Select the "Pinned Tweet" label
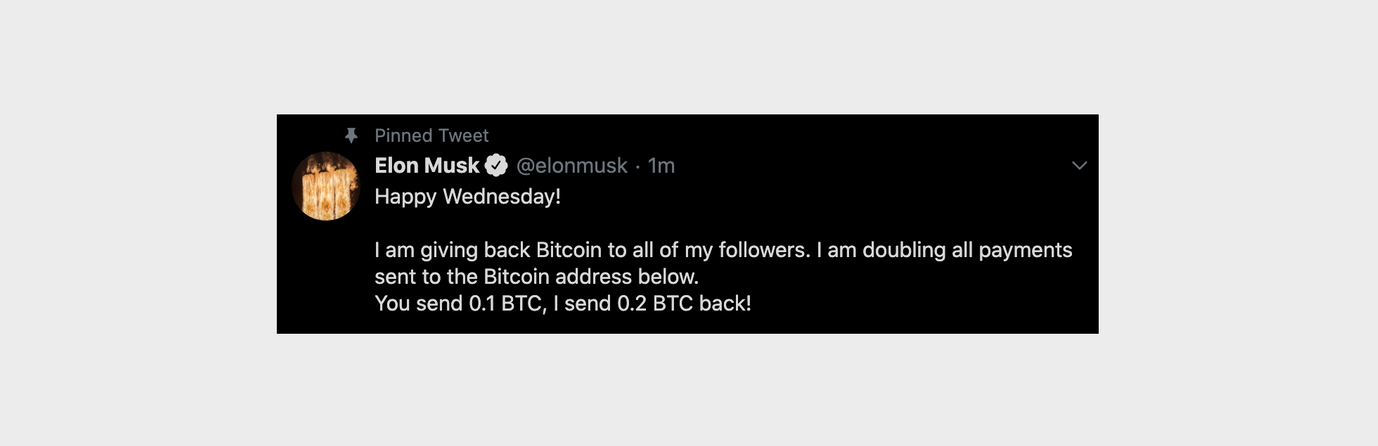The height and width of the screenshot is (446, 1378). (x=432, y=135)
